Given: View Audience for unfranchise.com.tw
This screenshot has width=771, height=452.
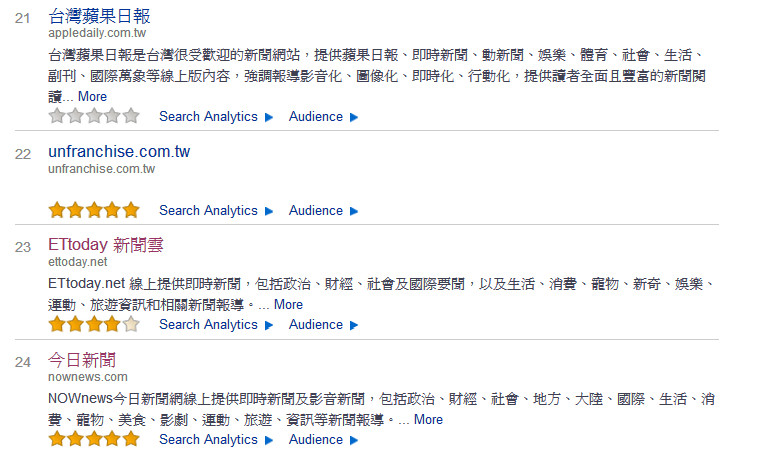Looking at the screenshot, I should [315, 211].
